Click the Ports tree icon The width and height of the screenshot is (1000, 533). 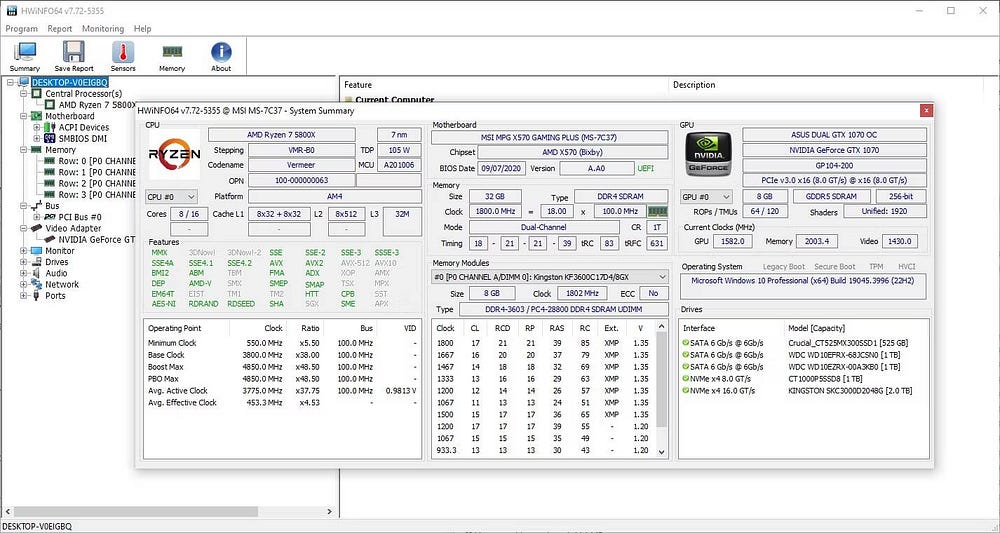[37, 296]
